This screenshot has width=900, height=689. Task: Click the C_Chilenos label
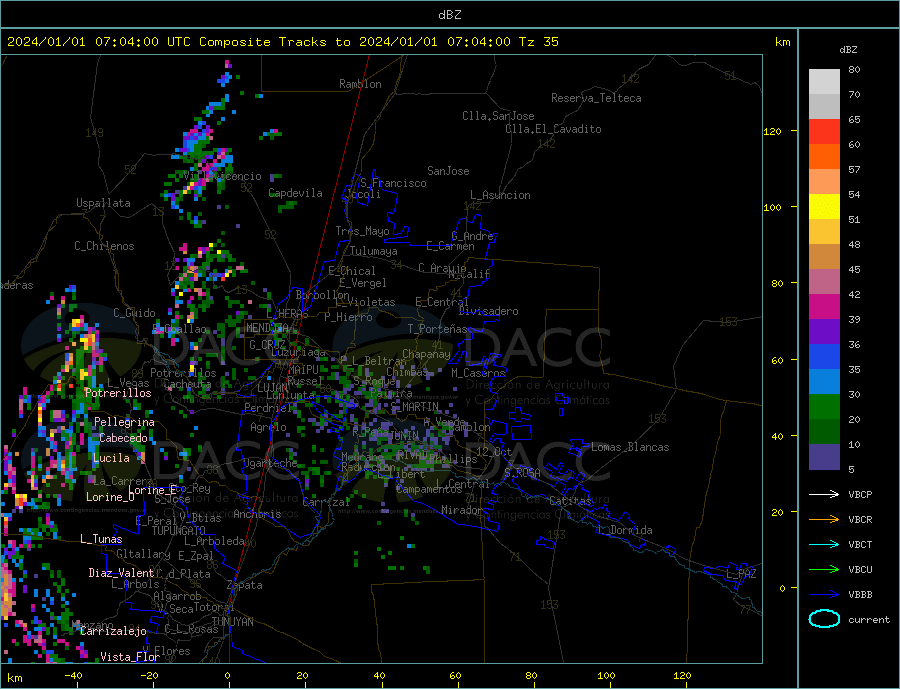pos(104,246)
